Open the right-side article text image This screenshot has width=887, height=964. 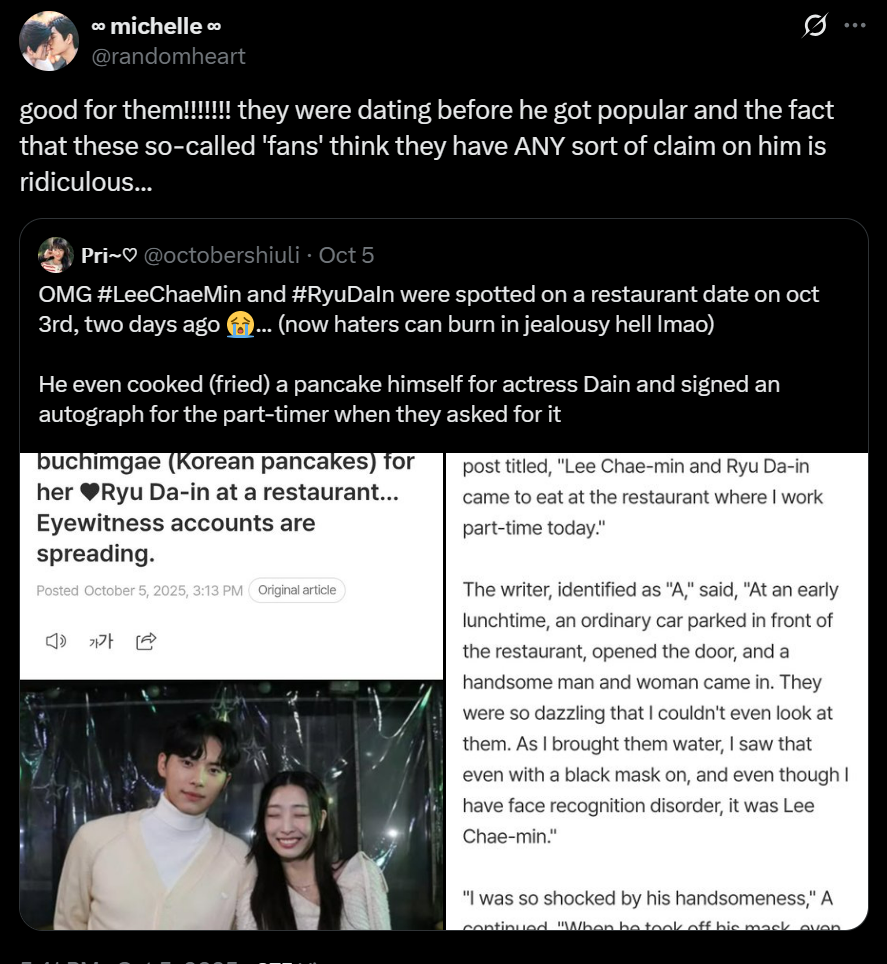coord(656,690)
